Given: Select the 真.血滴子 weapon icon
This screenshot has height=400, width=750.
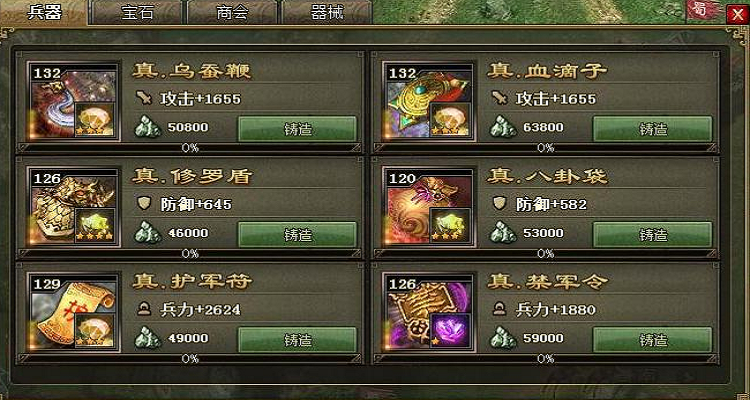Looking at the screenshot, I should (429, 102).
